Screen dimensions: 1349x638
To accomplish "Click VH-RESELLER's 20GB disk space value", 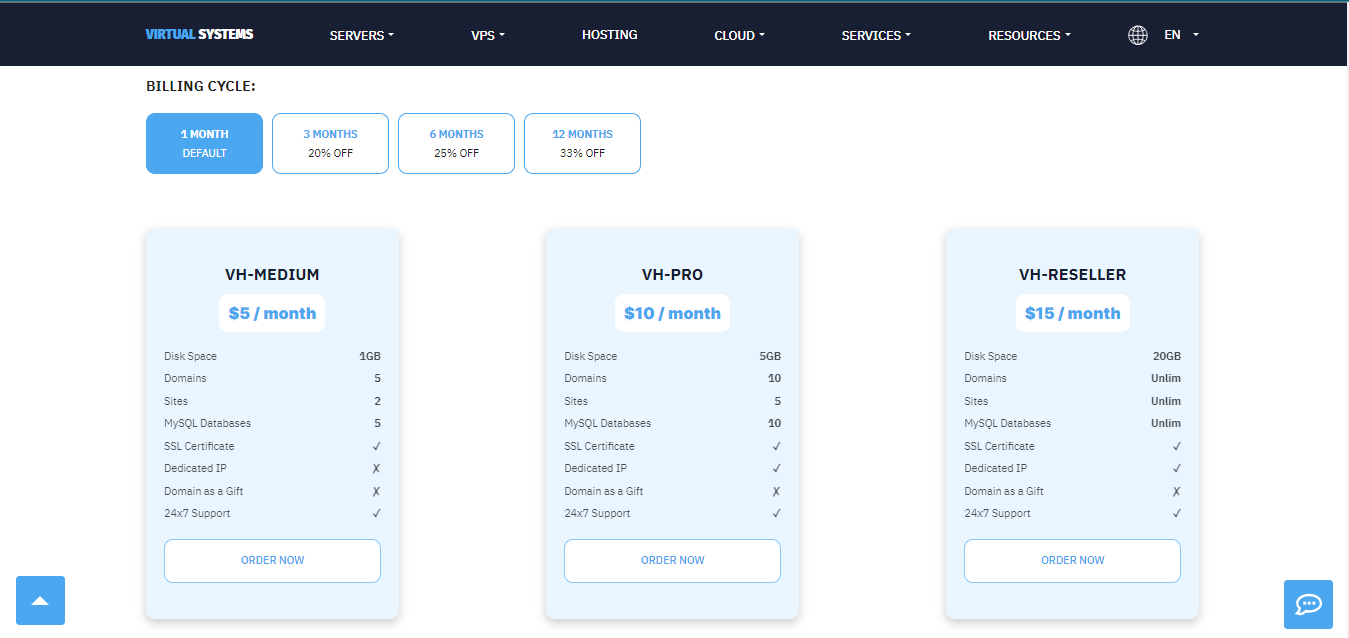I will pos(1167,356).
